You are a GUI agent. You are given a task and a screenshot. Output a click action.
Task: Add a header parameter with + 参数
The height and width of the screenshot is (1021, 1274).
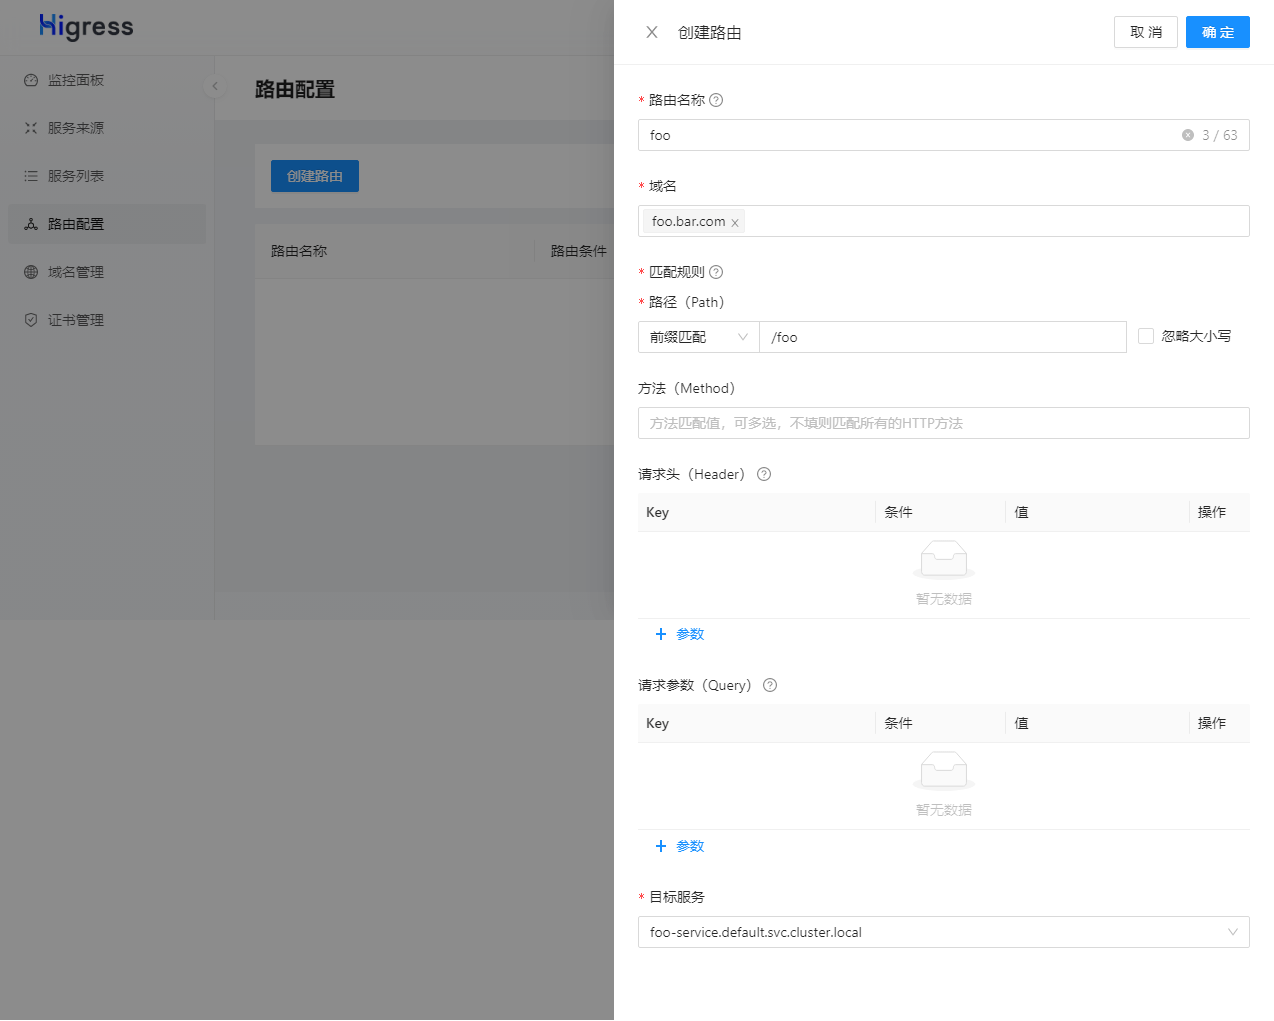pos(680,634)
